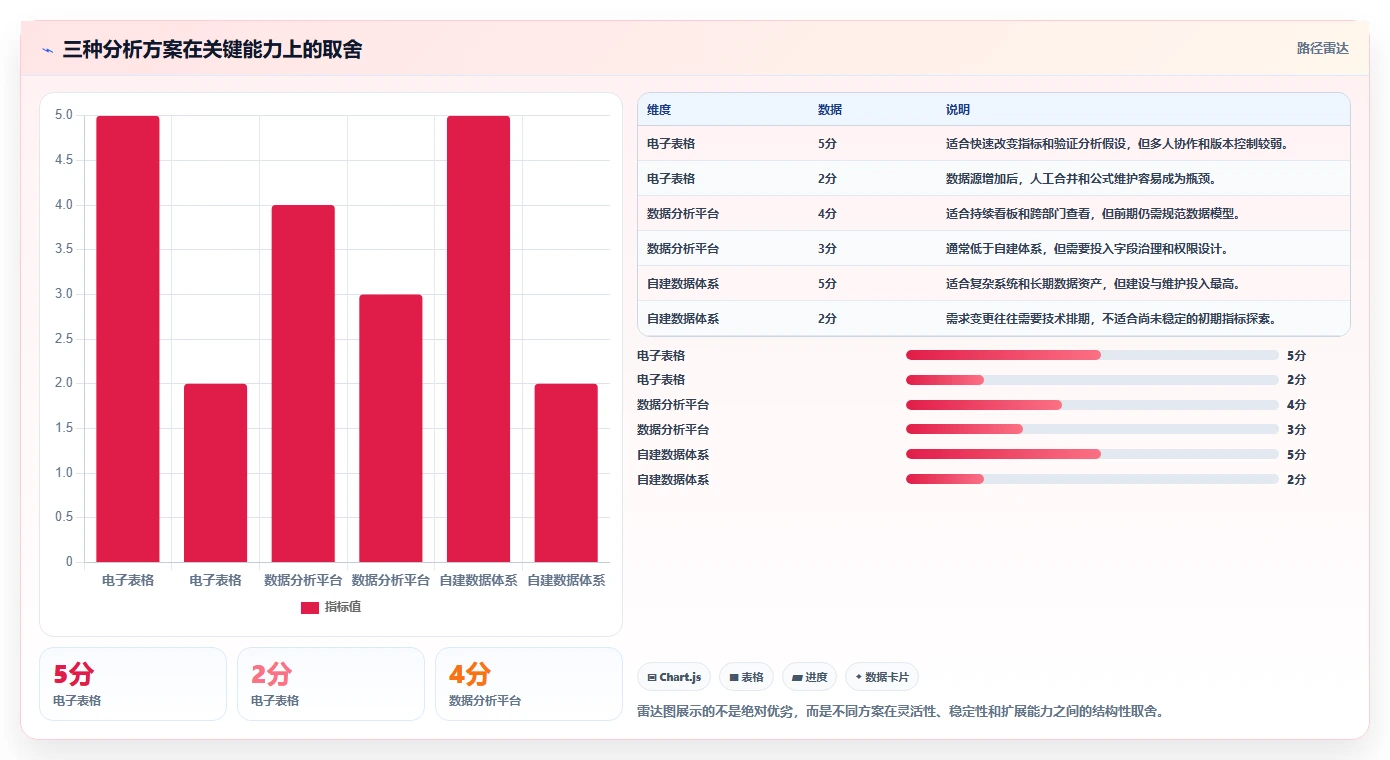Click the 电子表格 progress bar showing 5分
The width and height of the screenshot is (1390, 760).
pyautogui.click(x=1092, y=355)
